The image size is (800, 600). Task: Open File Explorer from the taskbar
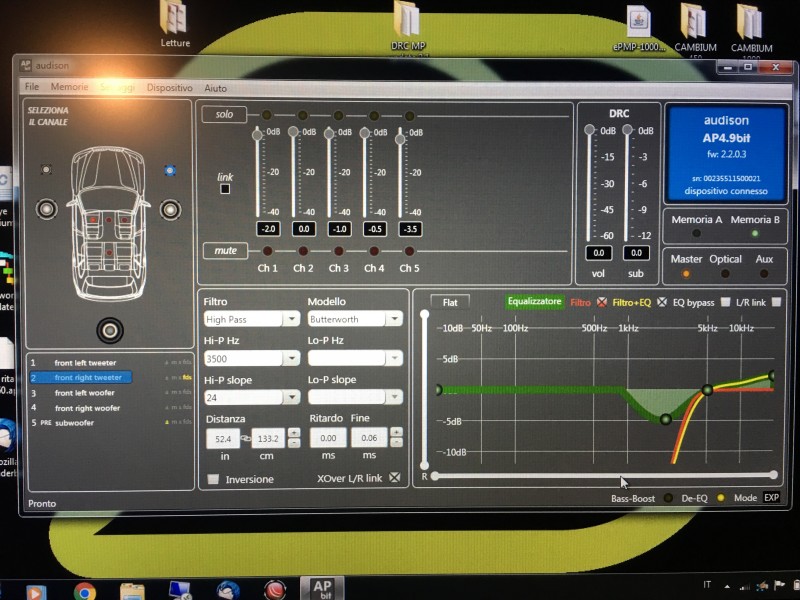click(132, 592)
